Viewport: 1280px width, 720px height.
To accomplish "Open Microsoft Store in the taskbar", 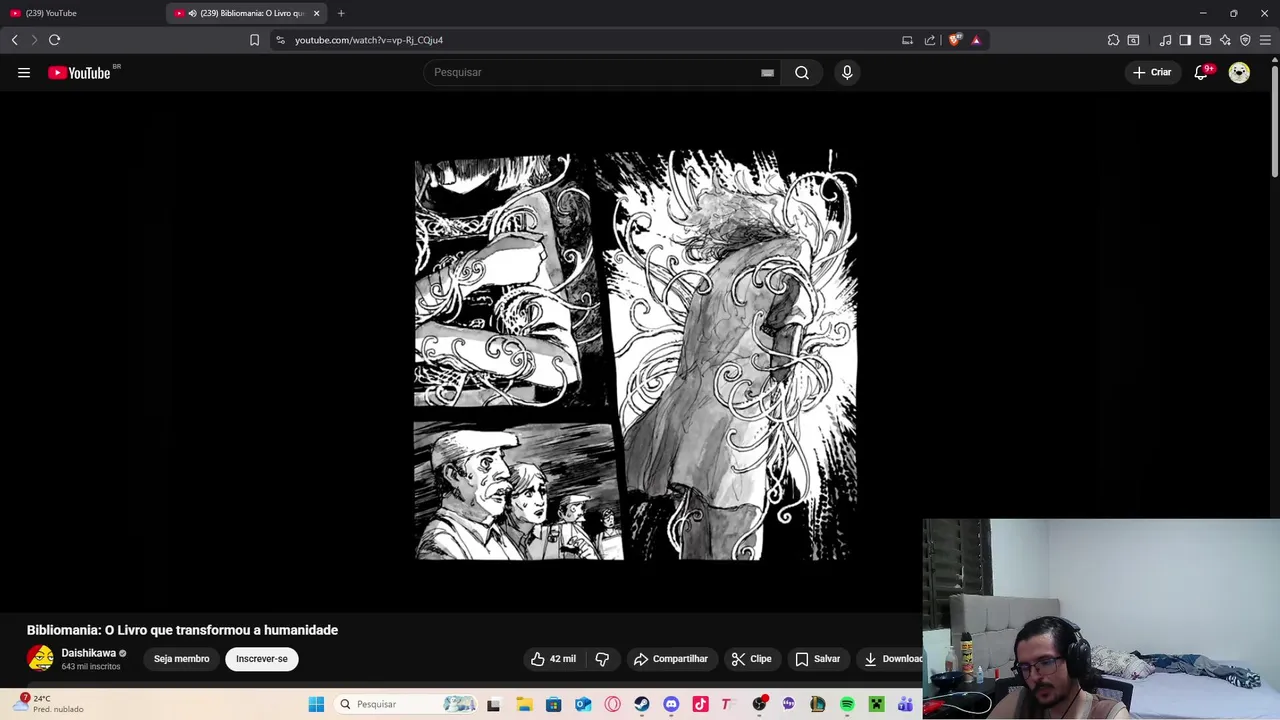I will coord(553,704).
